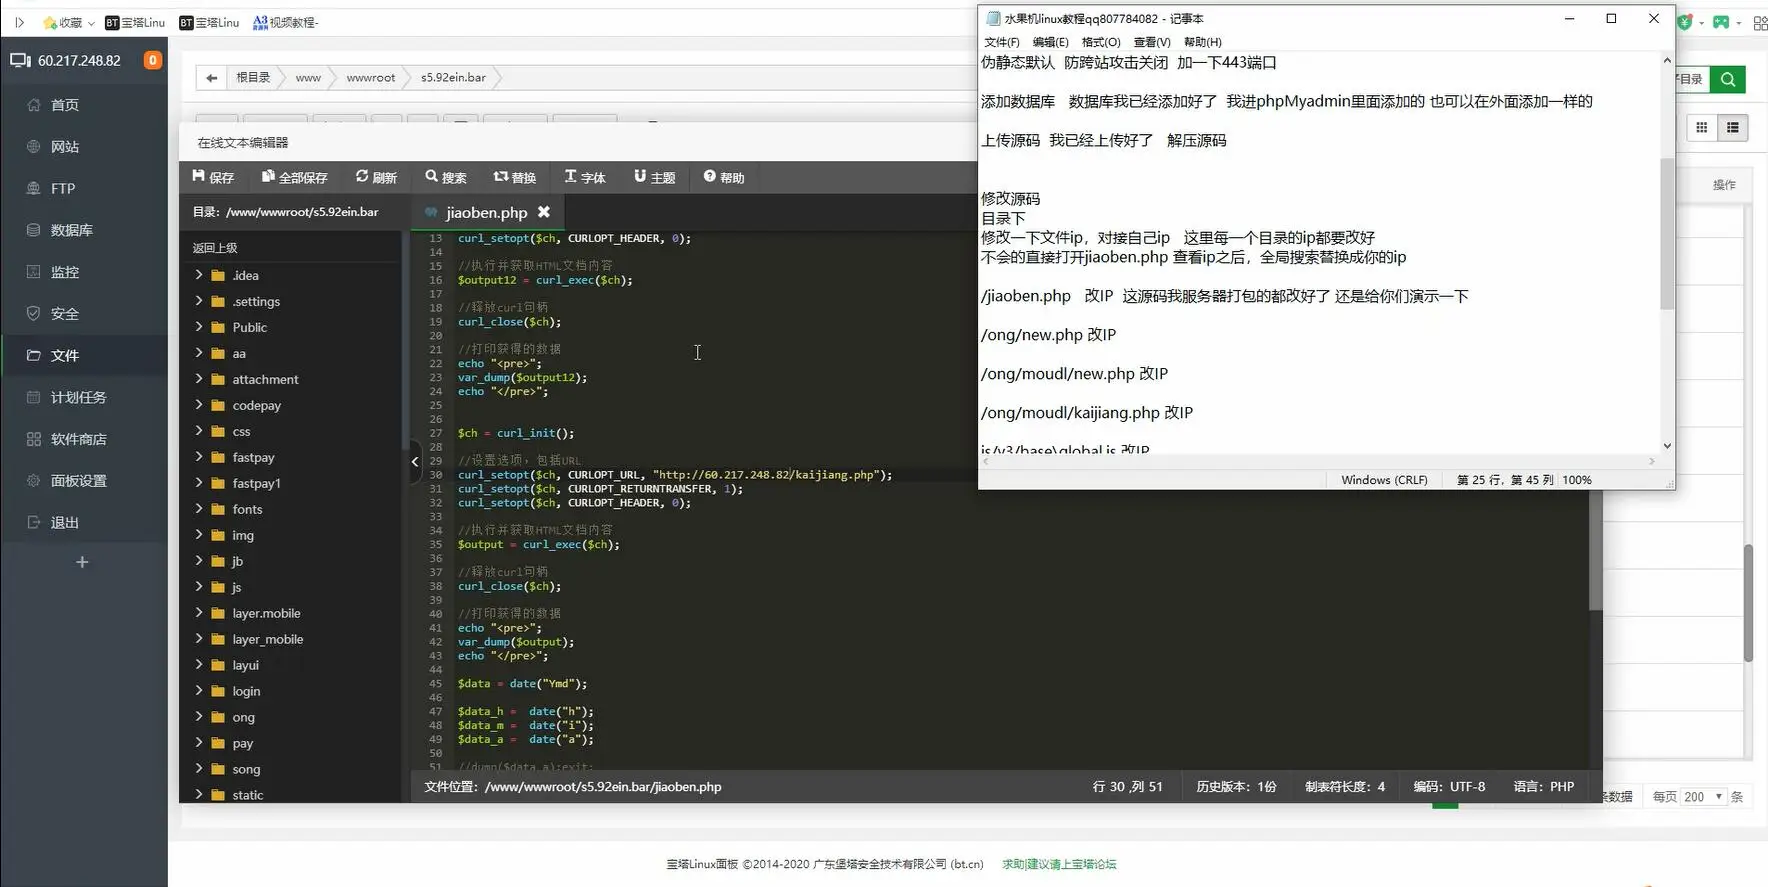Switch the file manager to list view
Screen dimensions: 1768x887
(1733, 127)
